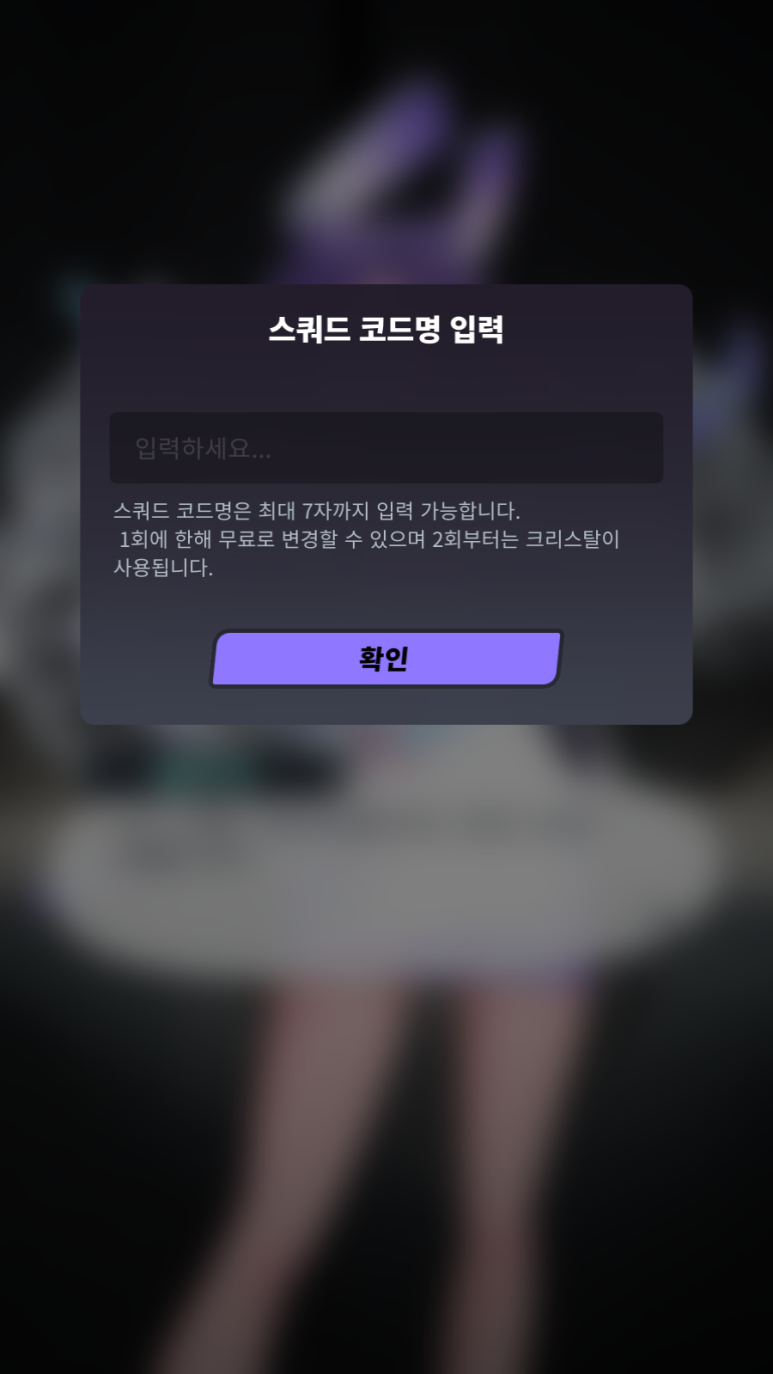
Task: Dismiss dialog by tapping blurred area above
Action: point(386,140)
